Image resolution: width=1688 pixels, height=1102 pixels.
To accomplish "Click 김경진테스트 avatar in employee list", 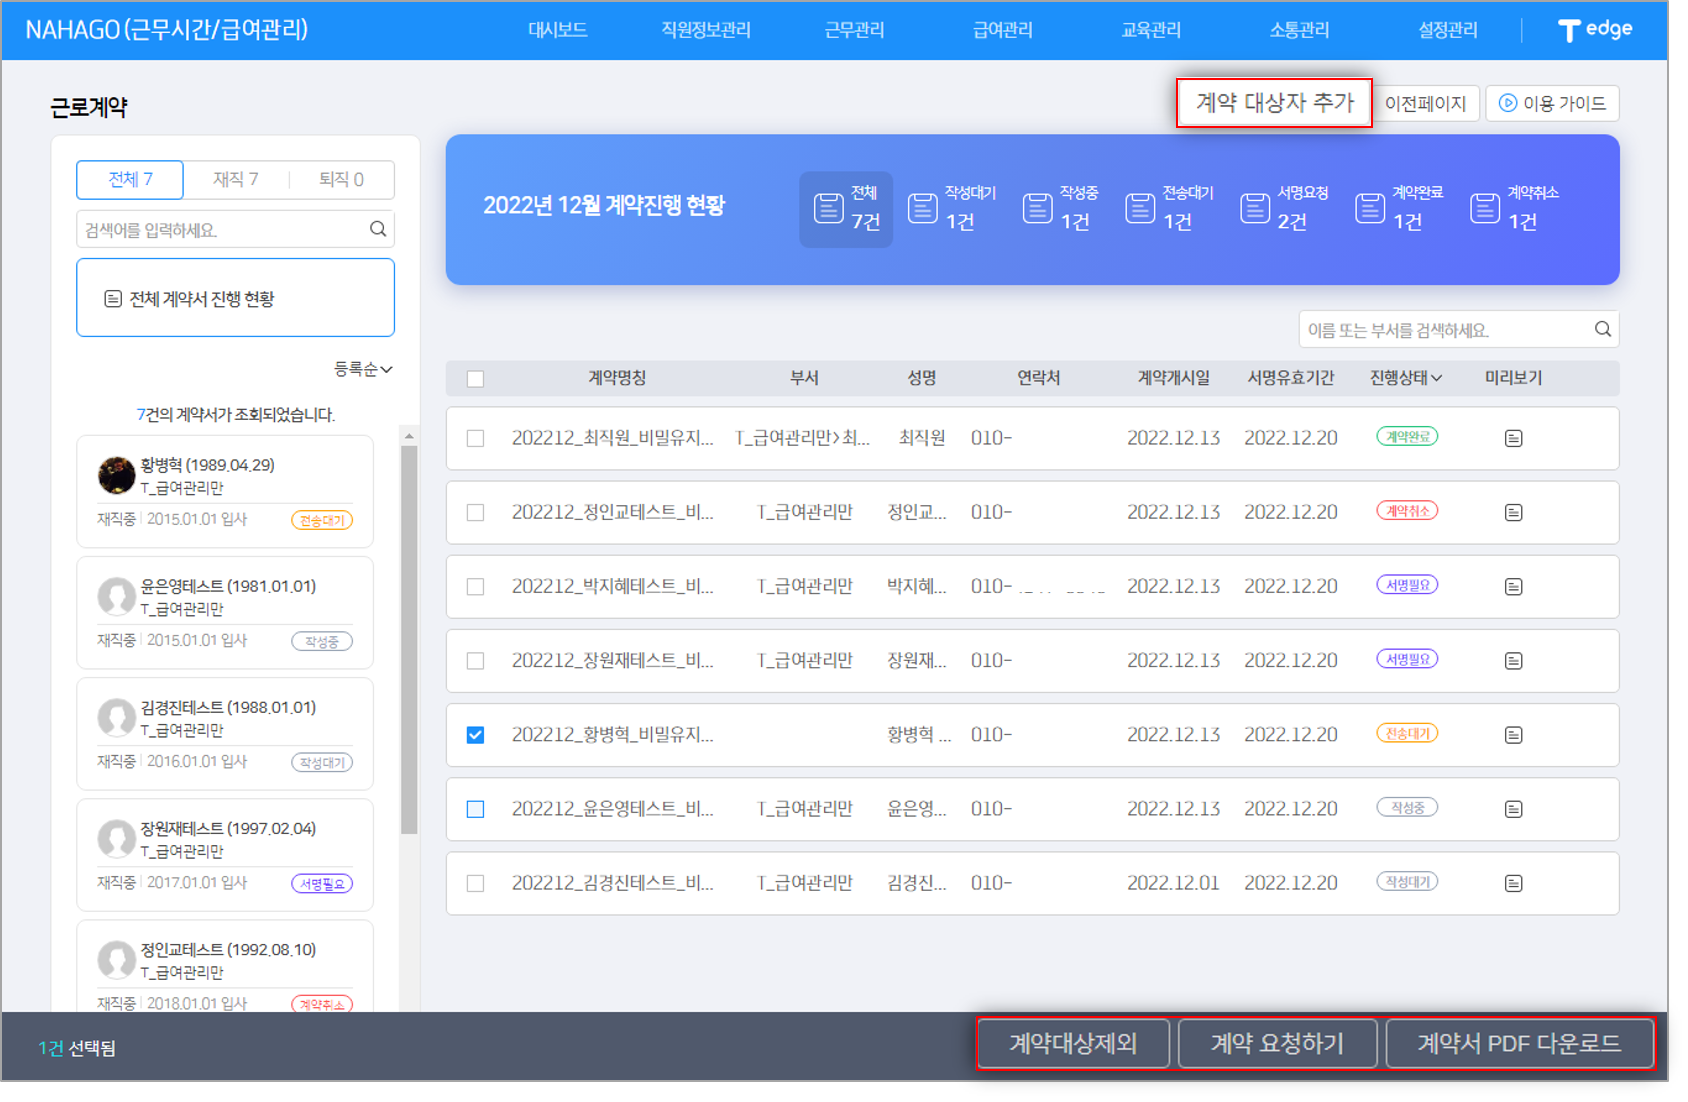I will 116,717.
